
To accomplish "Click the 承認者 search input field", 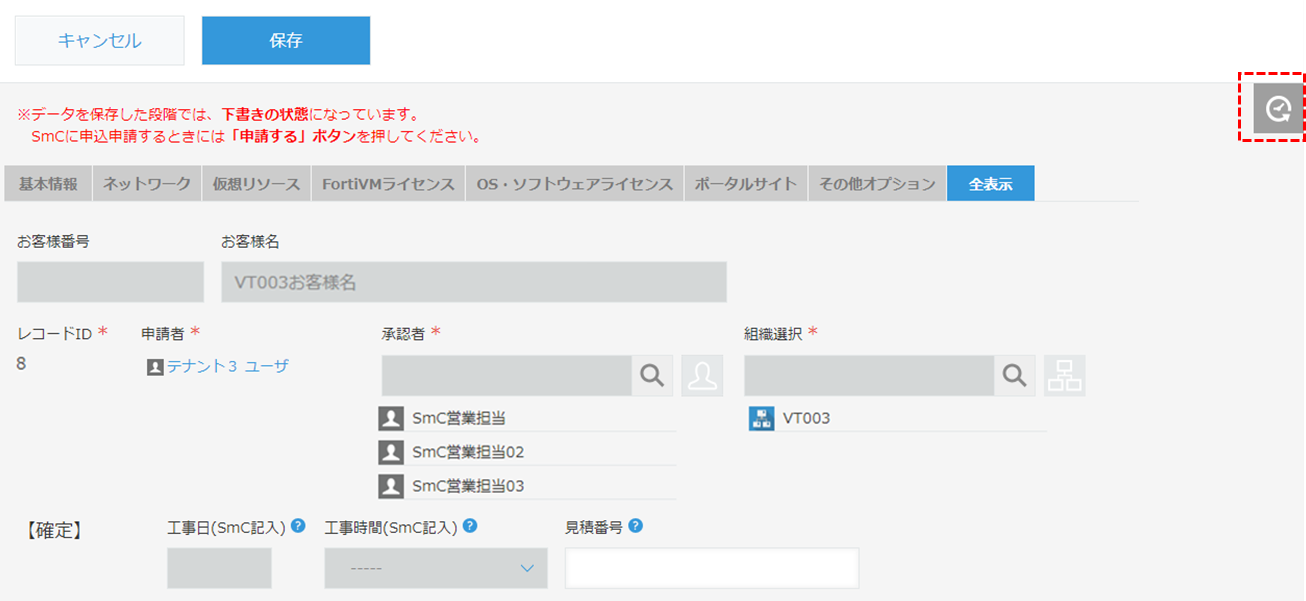I will (x=506, y=375).
